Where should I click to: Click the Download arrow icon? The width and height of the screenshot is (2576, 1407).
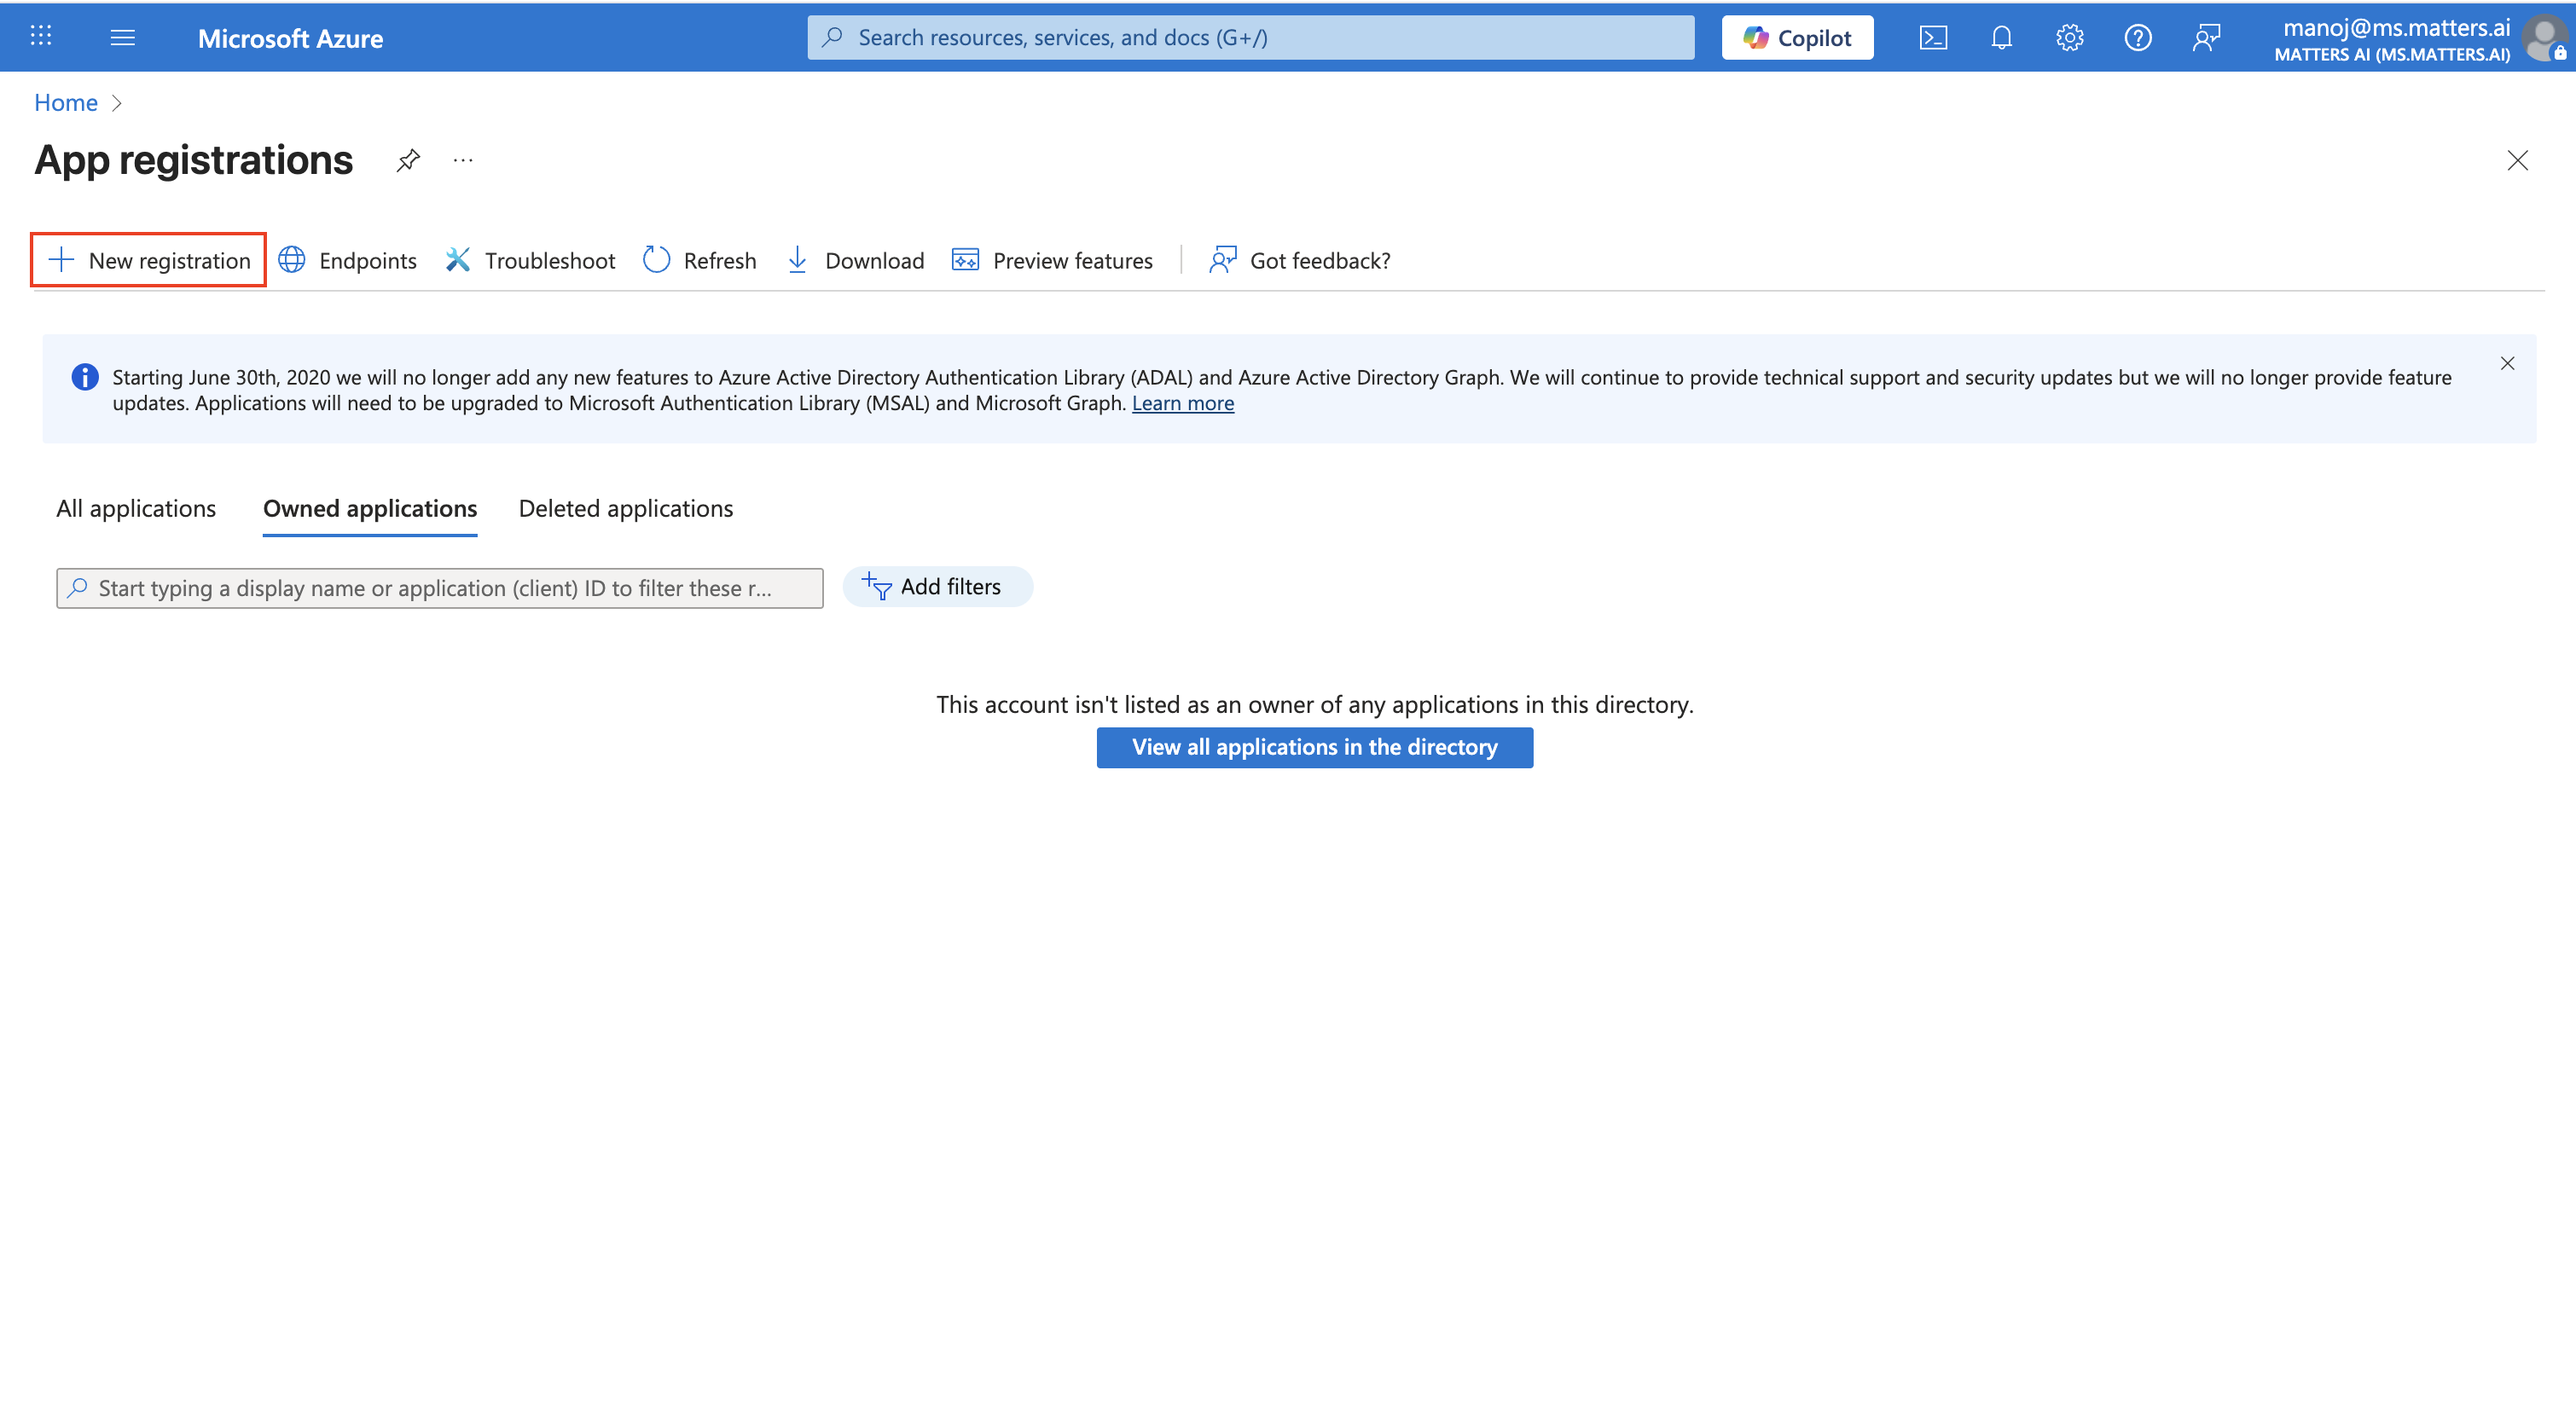click(x=797, y=260)
